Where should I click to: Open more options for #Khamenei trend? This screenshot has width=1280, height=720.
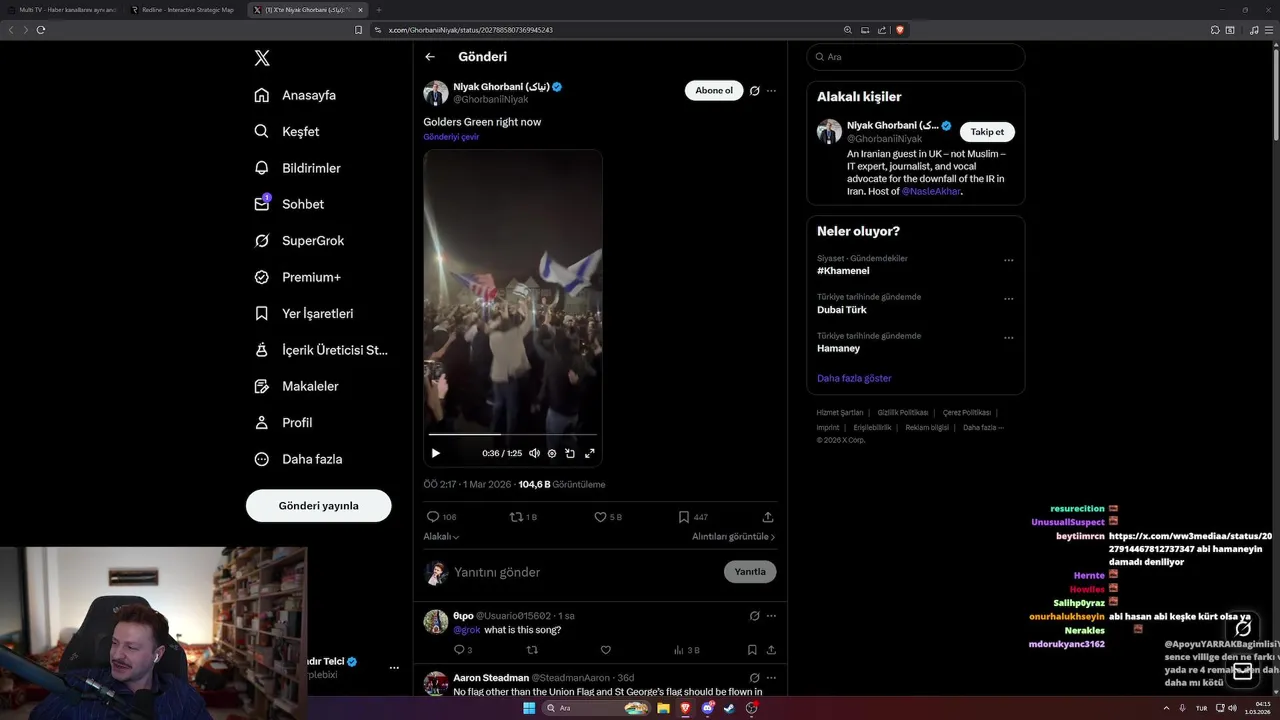pos(1009,260)
